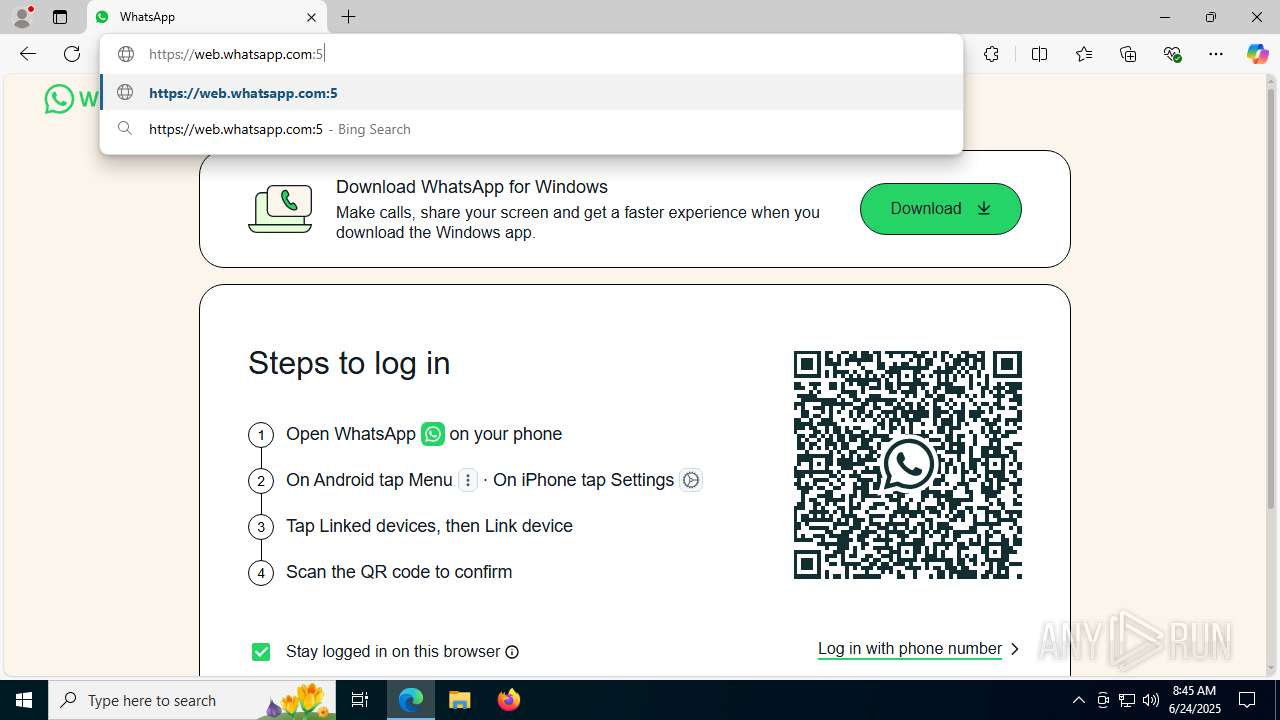Open the network status tray icon

point(1126,700)
